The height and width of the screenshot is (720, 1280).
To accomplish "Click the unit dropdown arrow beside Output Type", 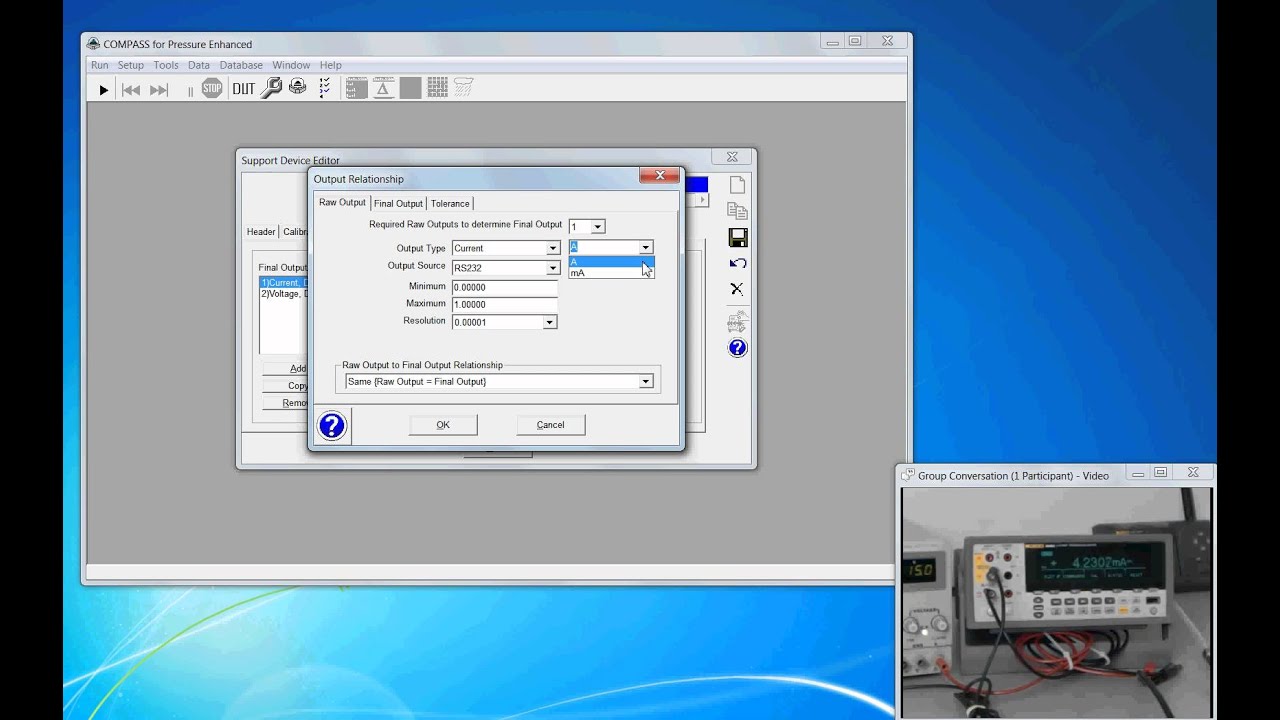I will 645,247.
